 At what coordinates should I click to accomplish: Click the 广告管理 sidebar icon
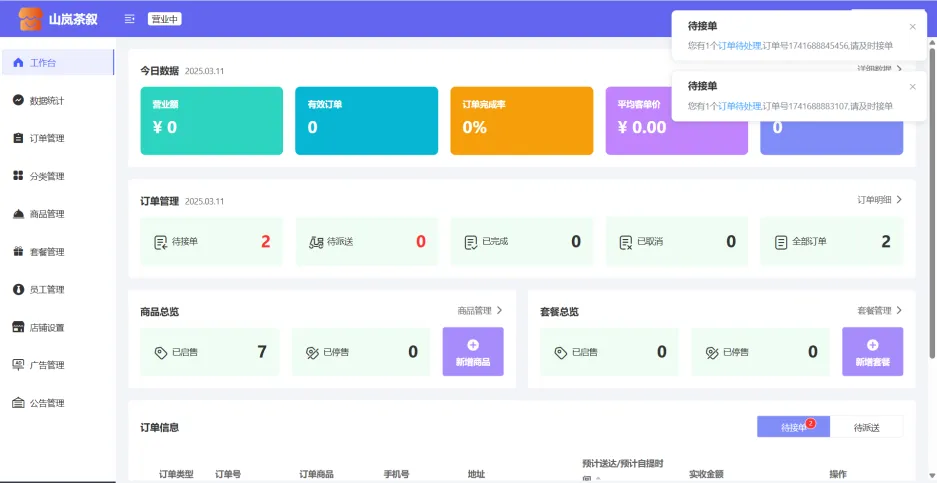coord(18,365)
